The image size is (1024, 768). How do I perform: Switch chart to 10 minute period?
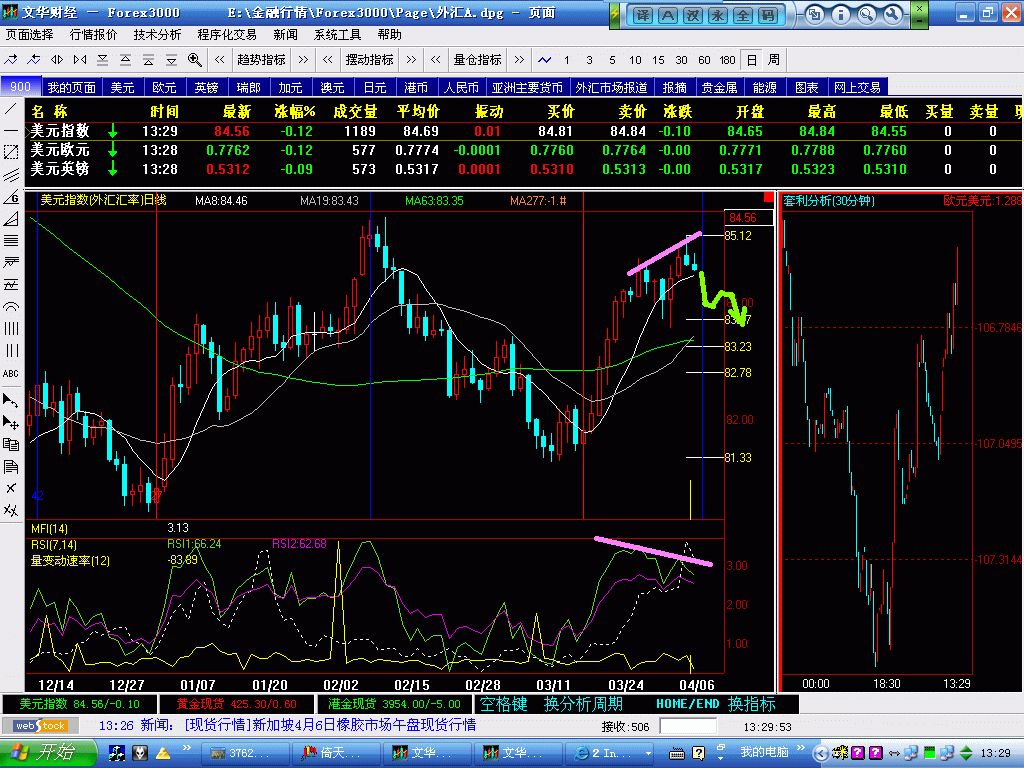point(635,60)
